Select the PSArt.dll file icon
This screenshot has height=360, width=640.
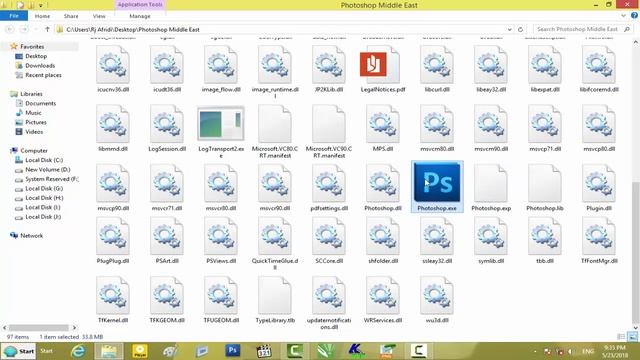point(167,236)
